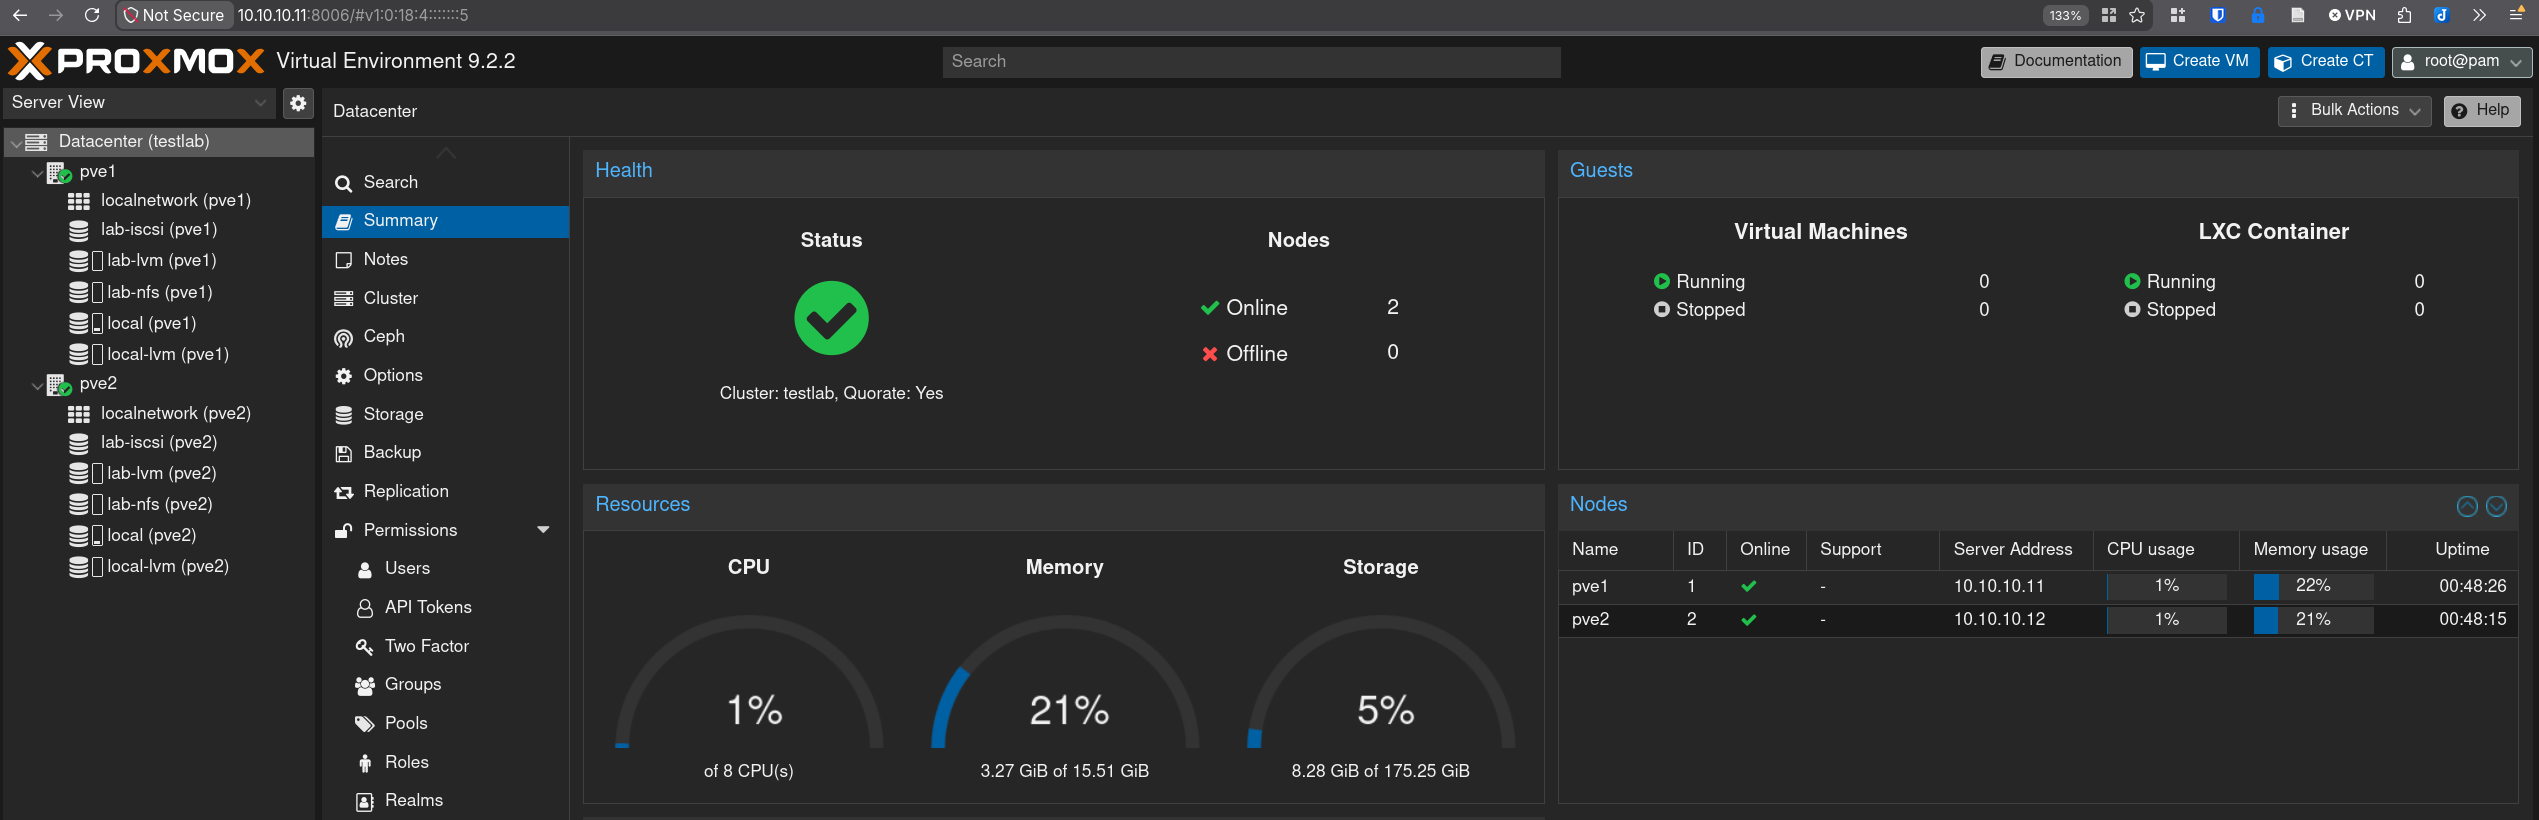Open the Server View dropdown
Screen dimensions: 2539x820
click(x=139, y=103)
